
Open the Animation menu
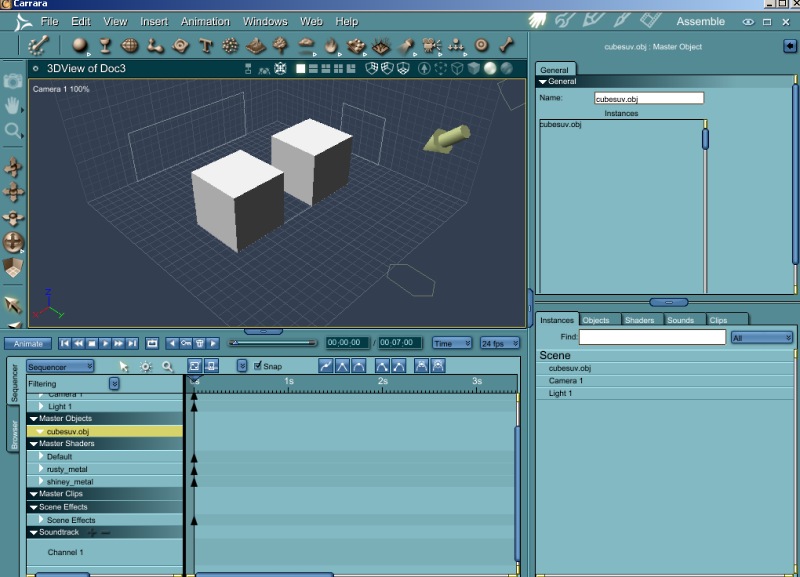point(204,21)
